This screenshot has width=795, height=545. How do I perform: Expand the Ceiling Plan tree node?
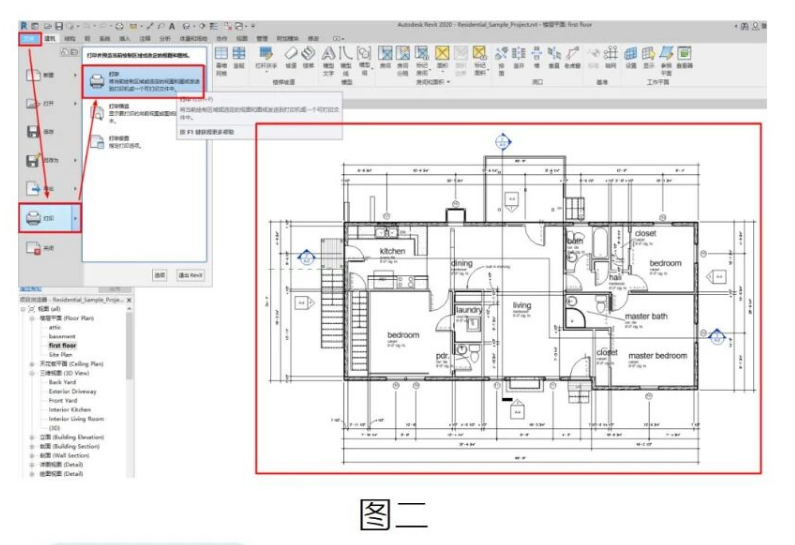pyautogui.click(x=32, y=364)
